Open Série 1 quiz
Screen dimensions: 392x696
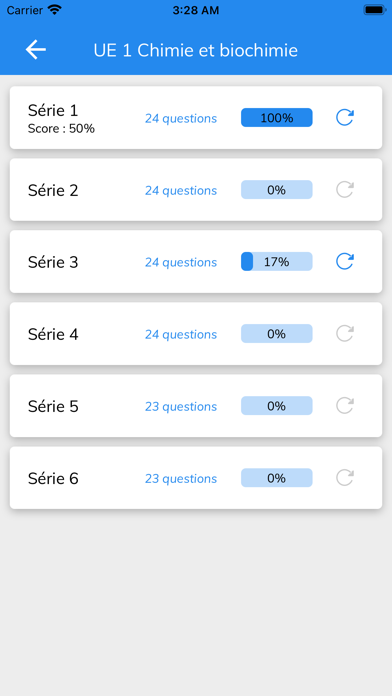pyautogui.click(x=196, y=118)
